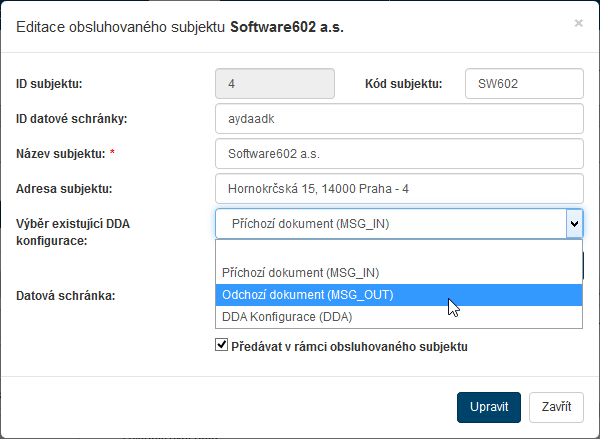Uncheck the Předávat v rámci obsluhovaného subjektu checkbox
This screenshot has width=600, height=439.
coord(222,346)
